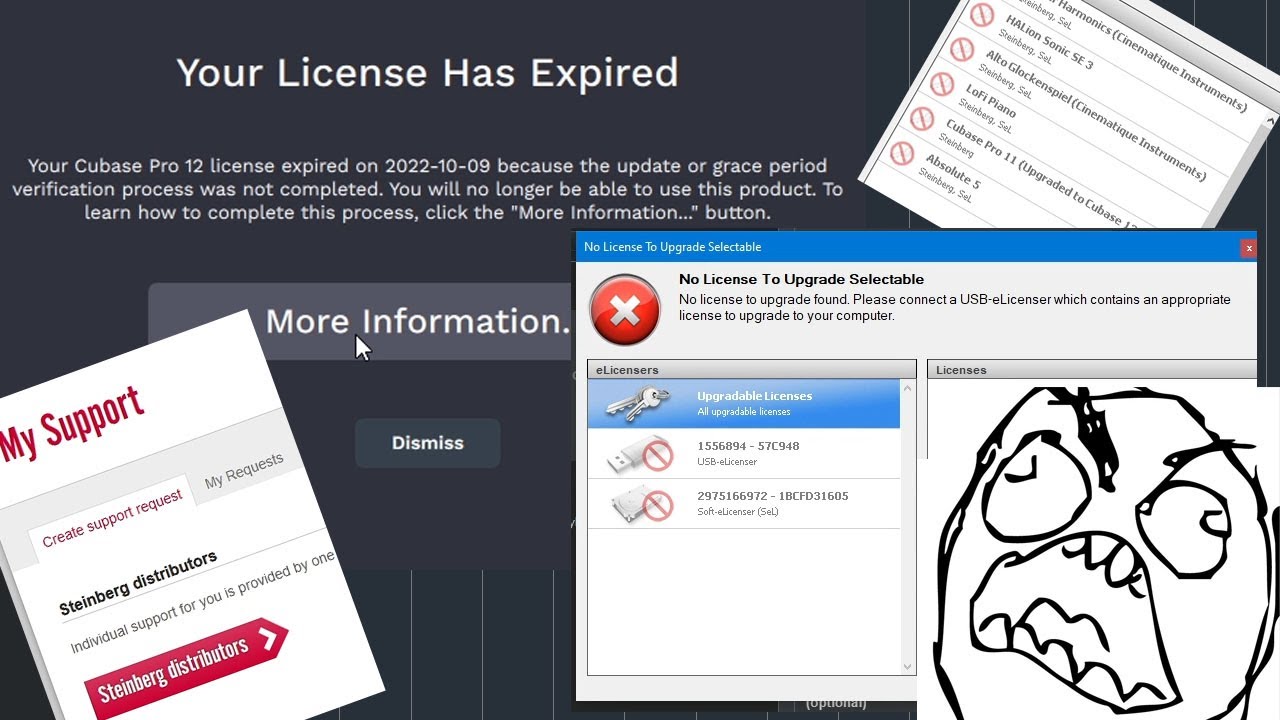Close the No License To Upgrade Selectable dialog
Image resolution: width=1280 pixels, height=720 pixels.
point(1248,248)
